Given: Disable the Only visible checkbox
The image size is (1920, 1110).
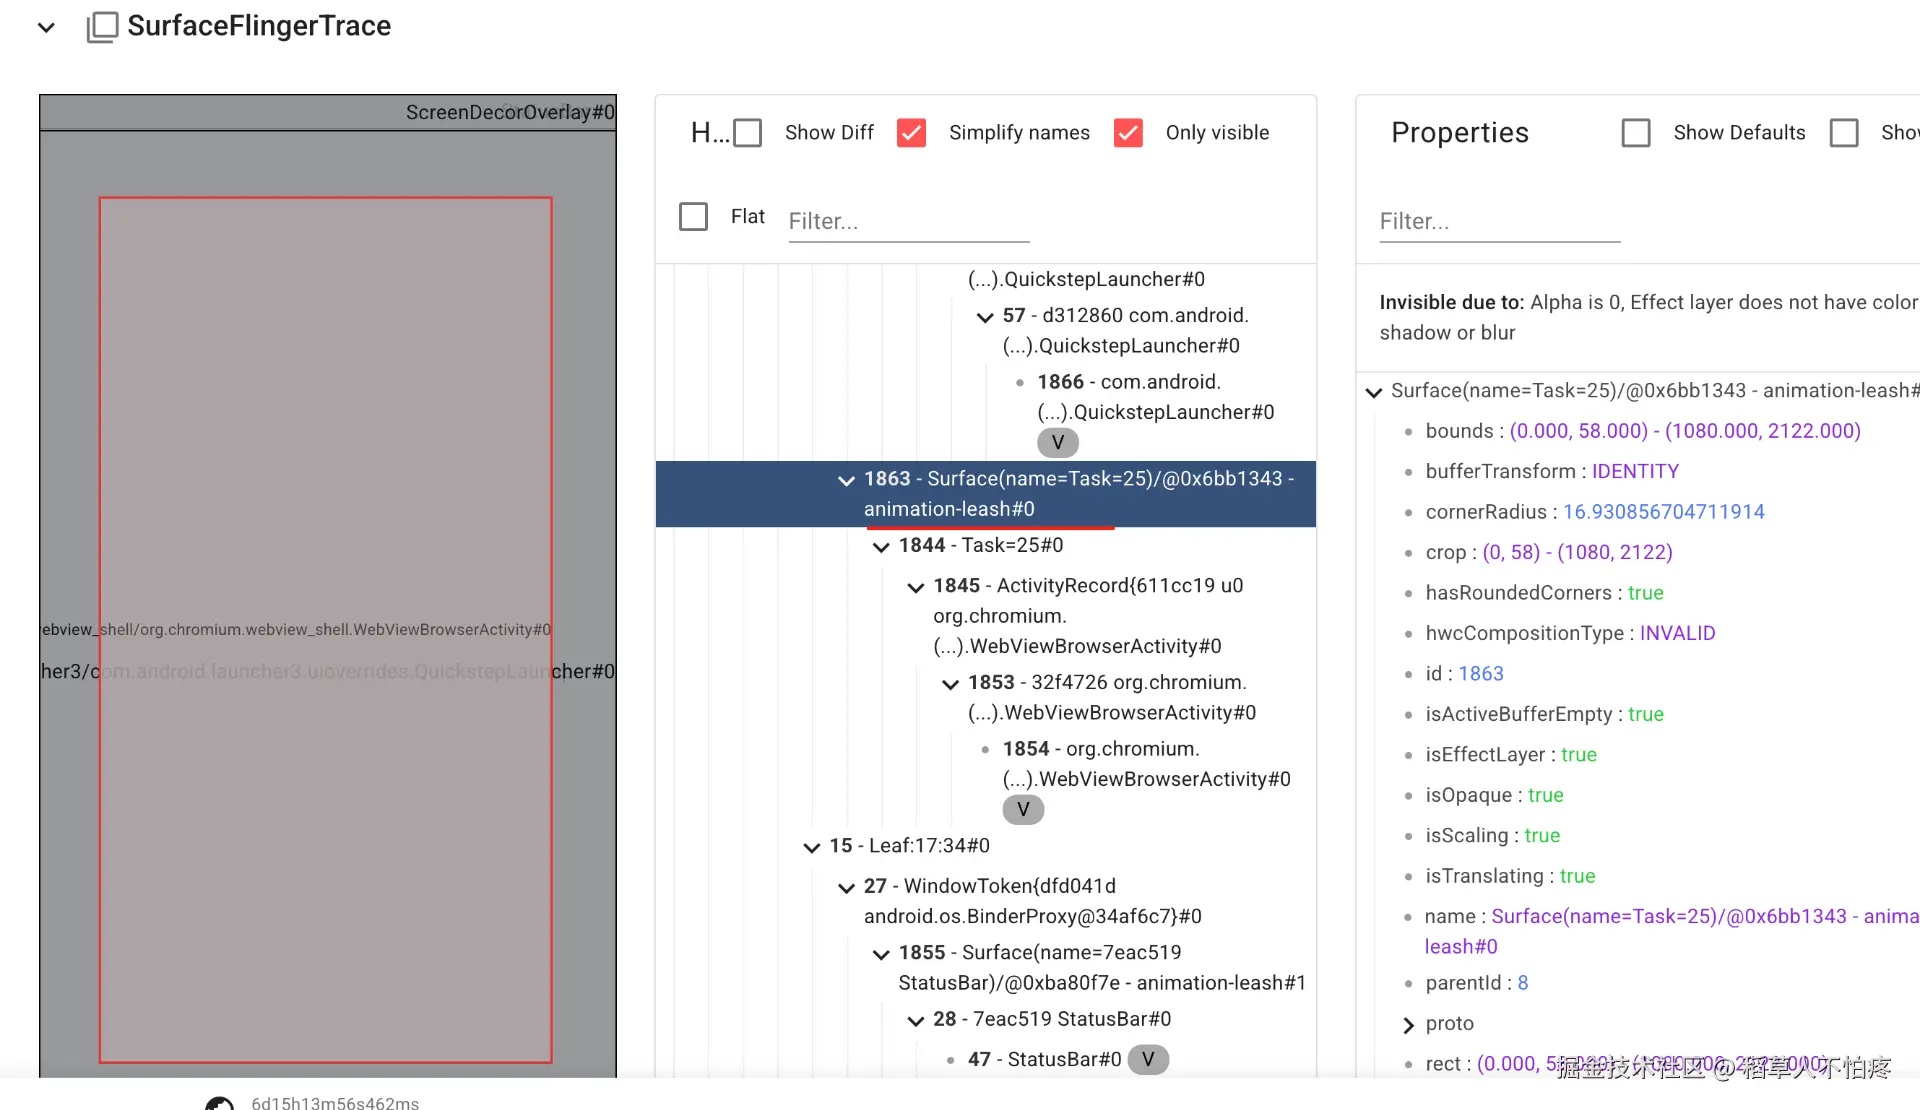Looking at the screenshot, I should click(x=1128, y=133).
